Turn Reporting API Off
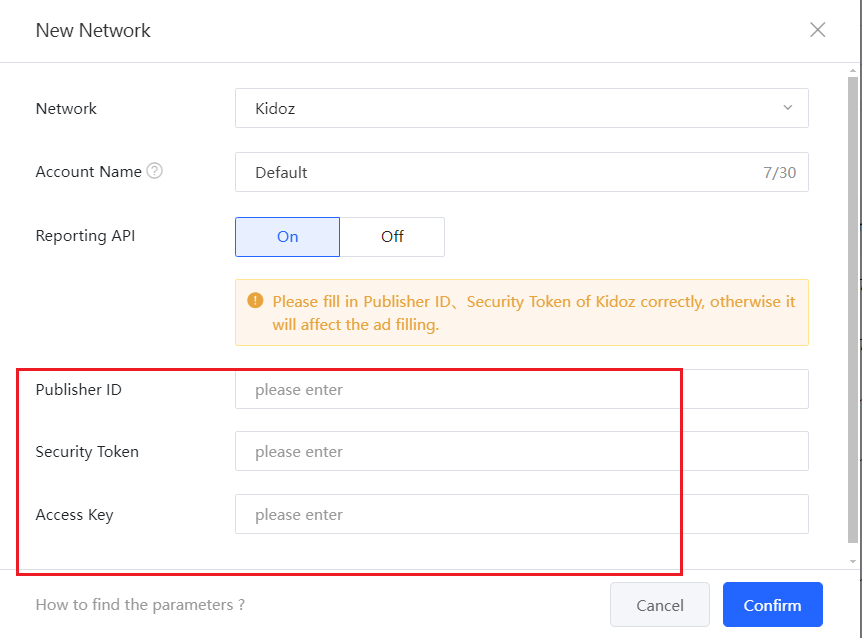The width and height of the screenshot is (862, 638). pos(392,237)
